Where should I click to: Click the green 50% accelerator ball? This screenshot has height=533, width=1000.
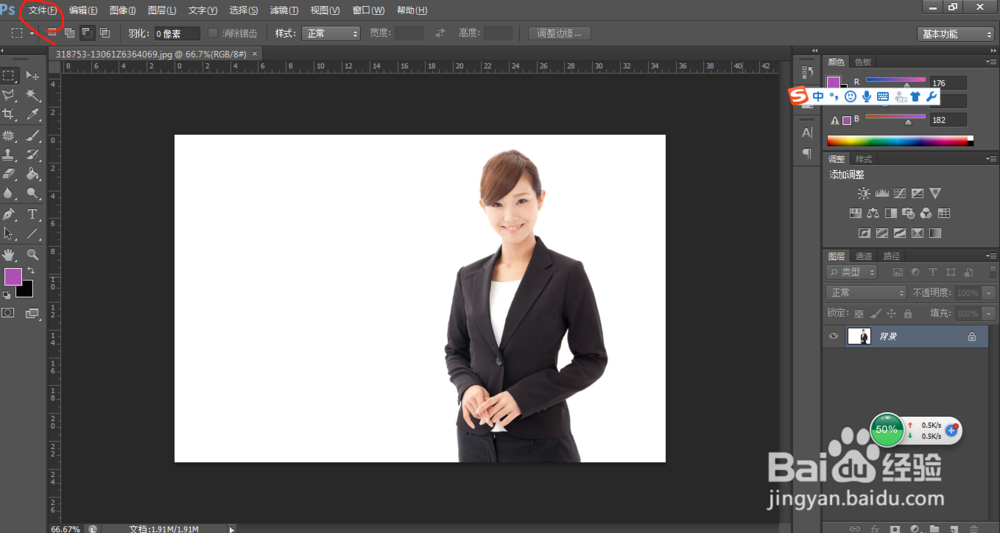pos(886,430)
